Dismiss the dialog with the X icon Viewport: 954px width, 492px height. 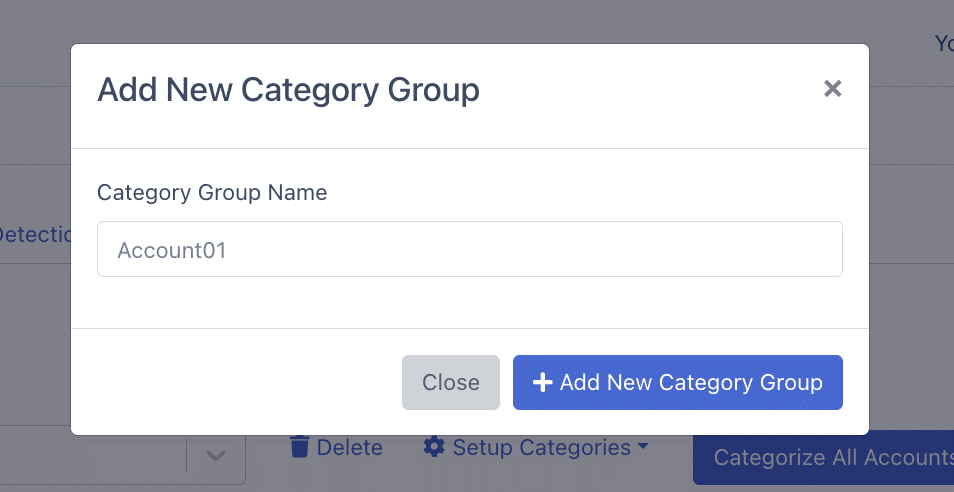832,89
